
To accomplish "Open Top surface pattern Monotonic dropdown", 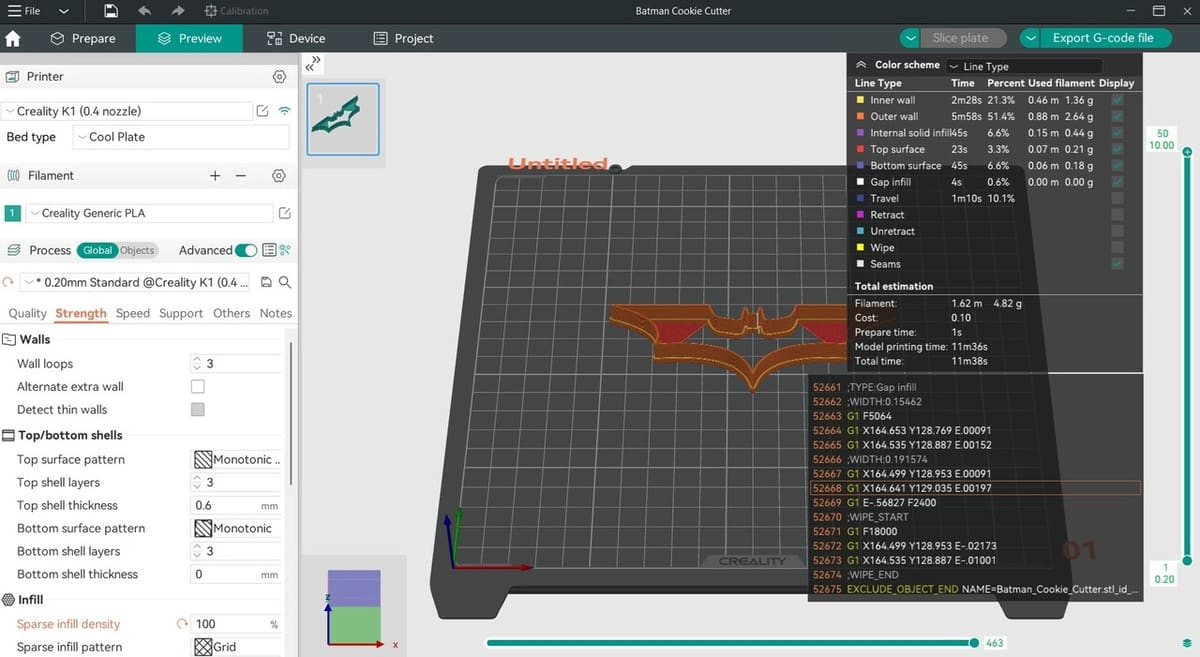I will [x=236, y=460].
